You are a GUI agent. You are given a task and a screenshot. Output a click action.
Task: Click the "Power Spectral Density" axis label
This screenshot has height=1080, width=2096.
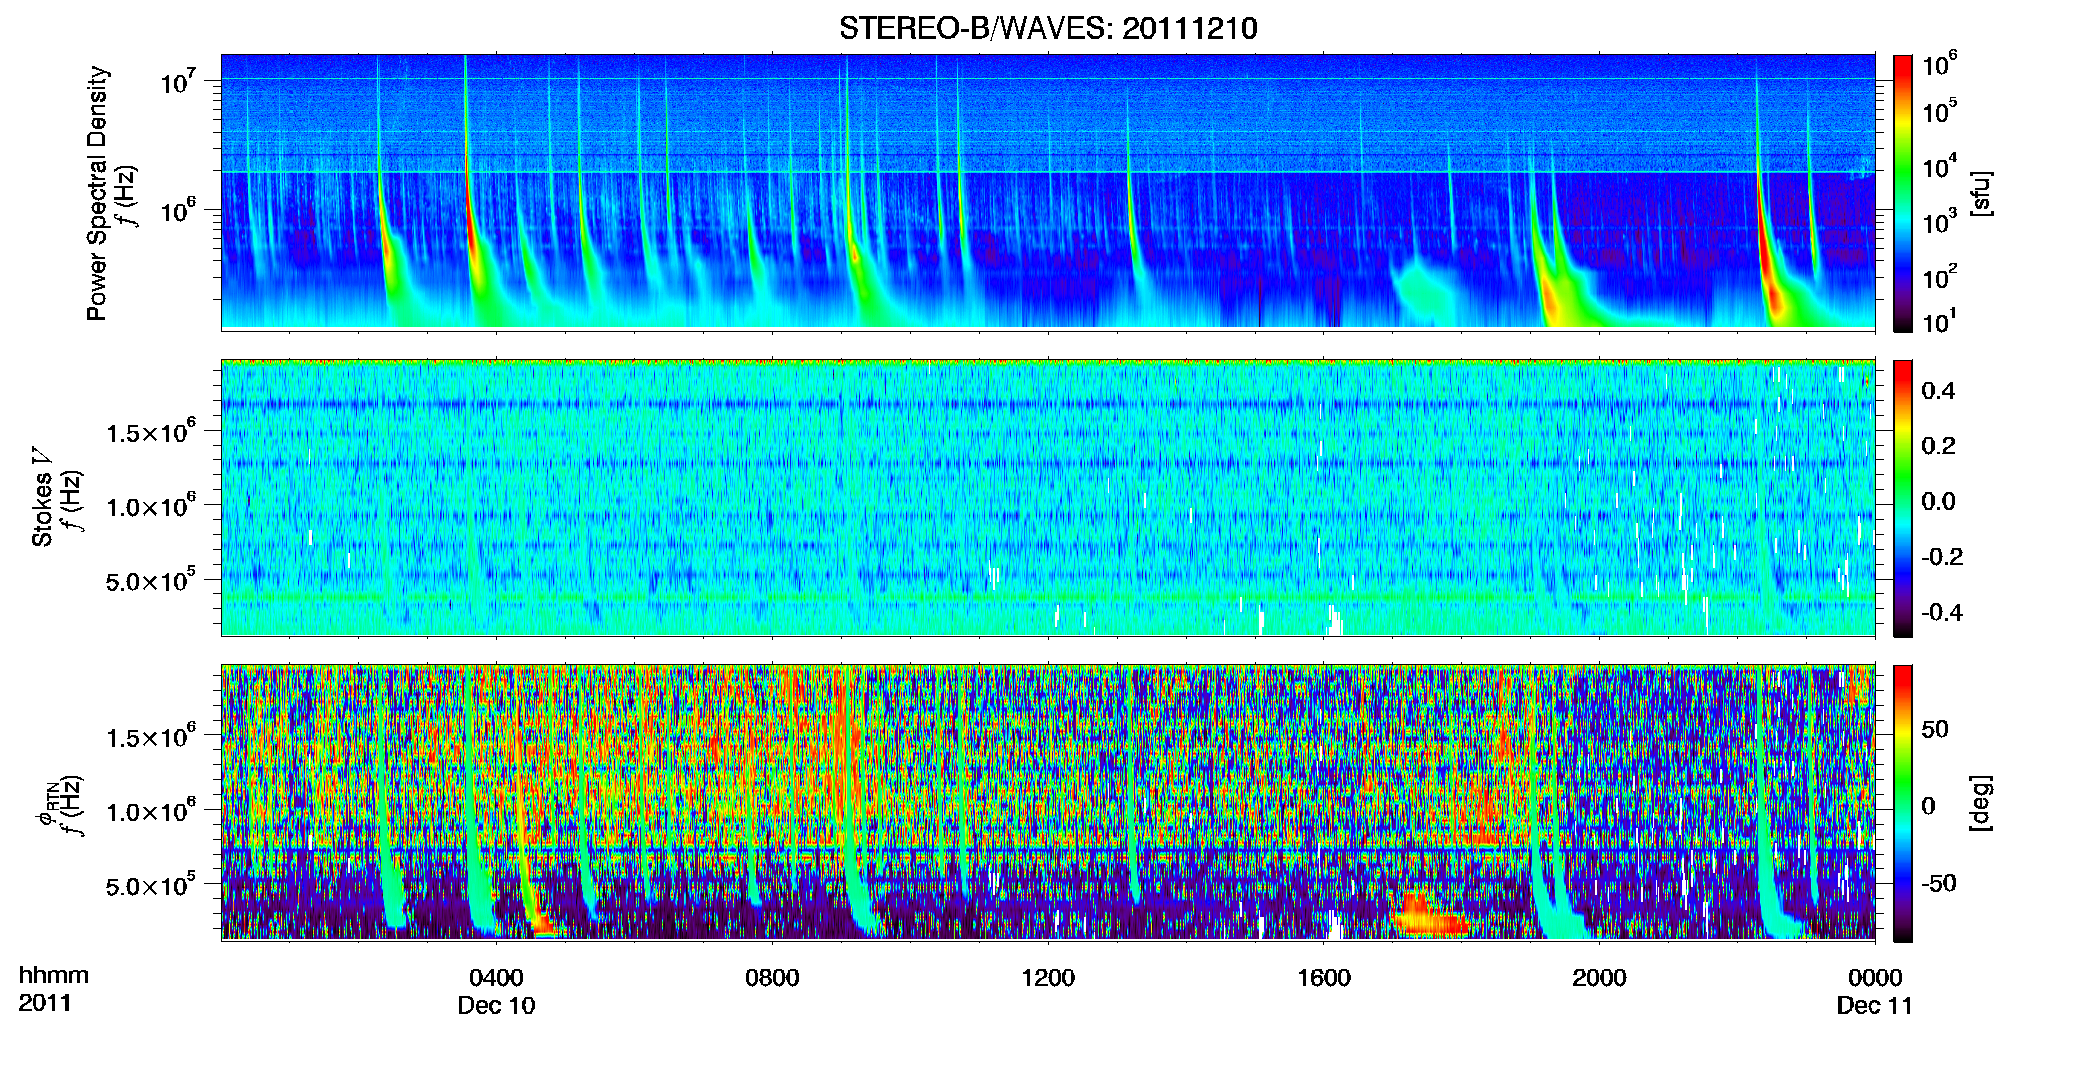tap(97, 193)
